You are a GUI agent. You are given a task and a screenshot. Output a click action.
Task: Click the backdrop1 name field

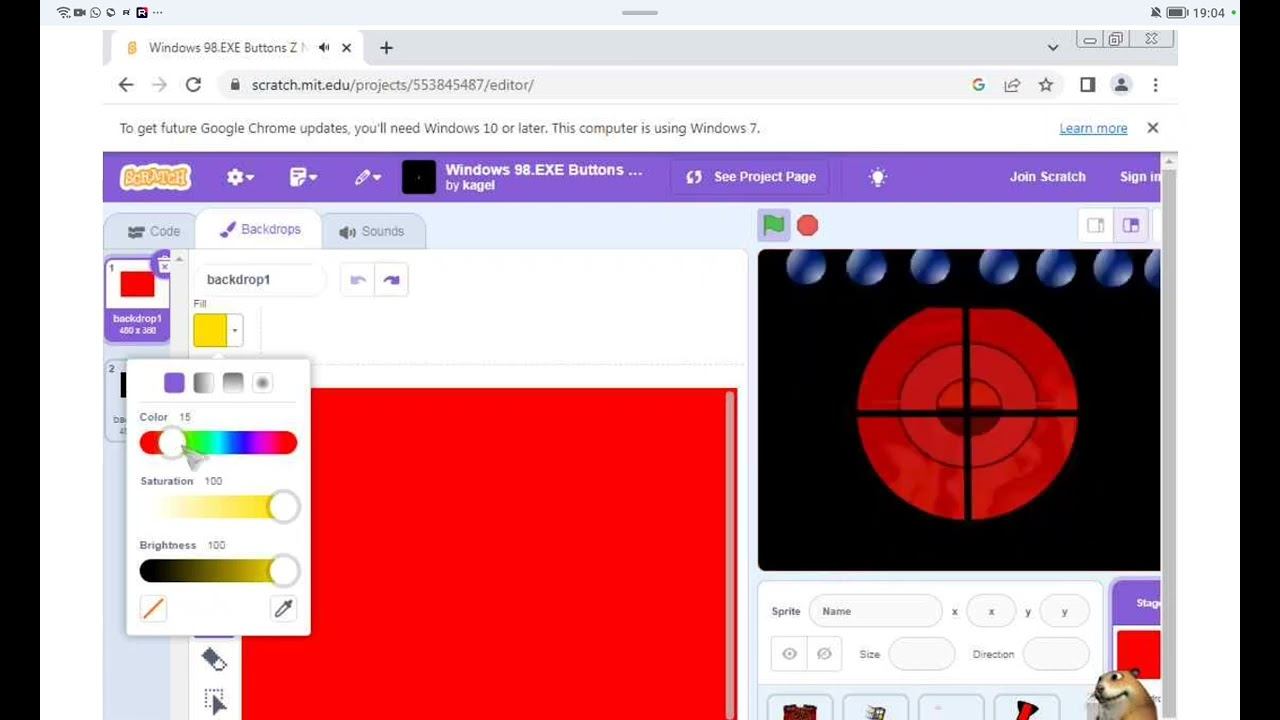point(261,280)
